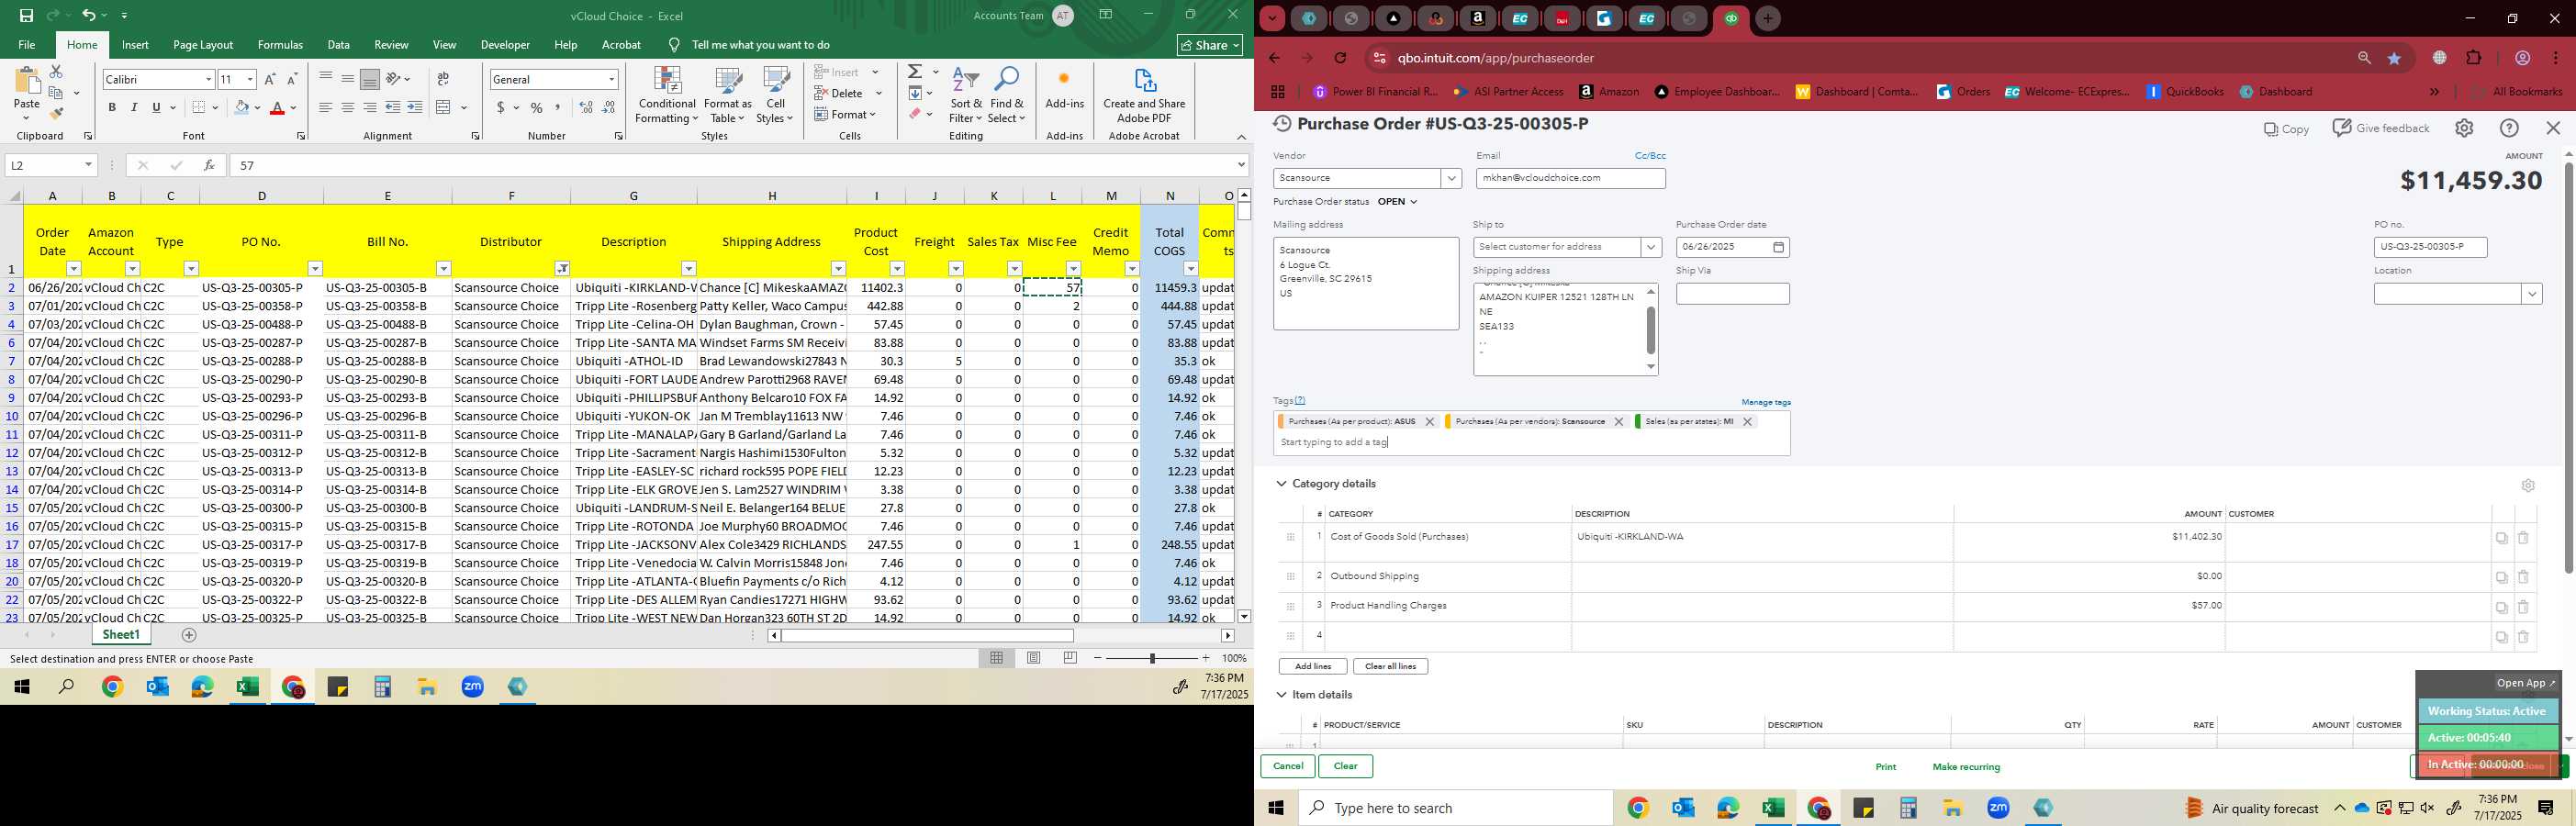Open the Acrobat ribbon tab
The image size is (2576, 826).
(621, 45)
